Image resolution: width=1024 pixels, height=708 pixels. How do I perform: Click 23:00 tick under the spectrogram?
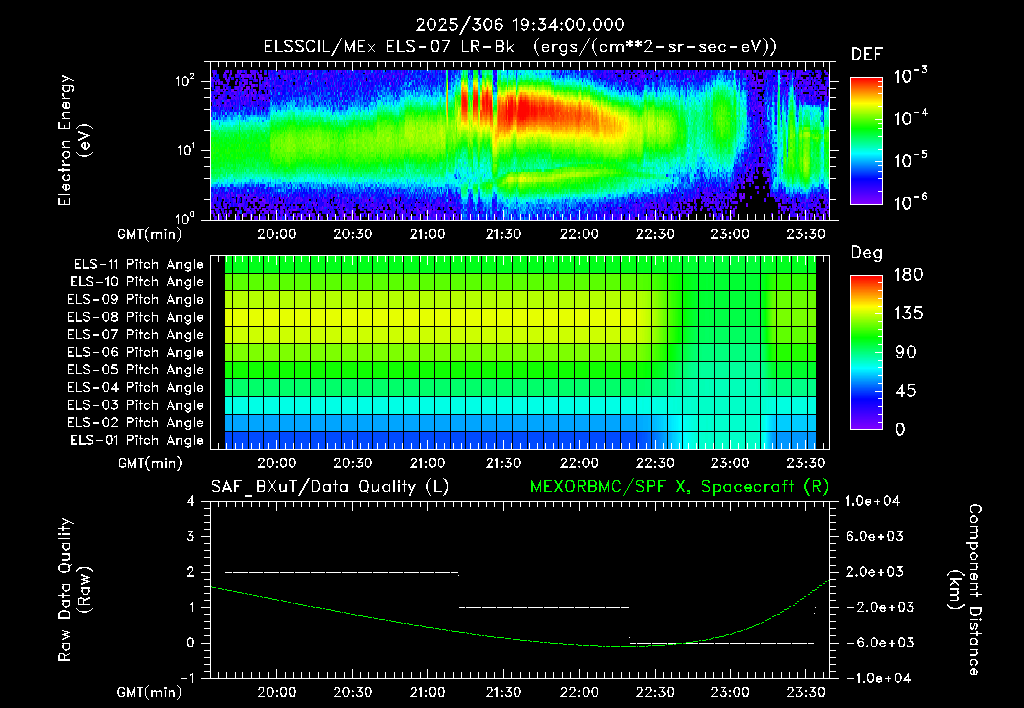(x=730, y=234)
